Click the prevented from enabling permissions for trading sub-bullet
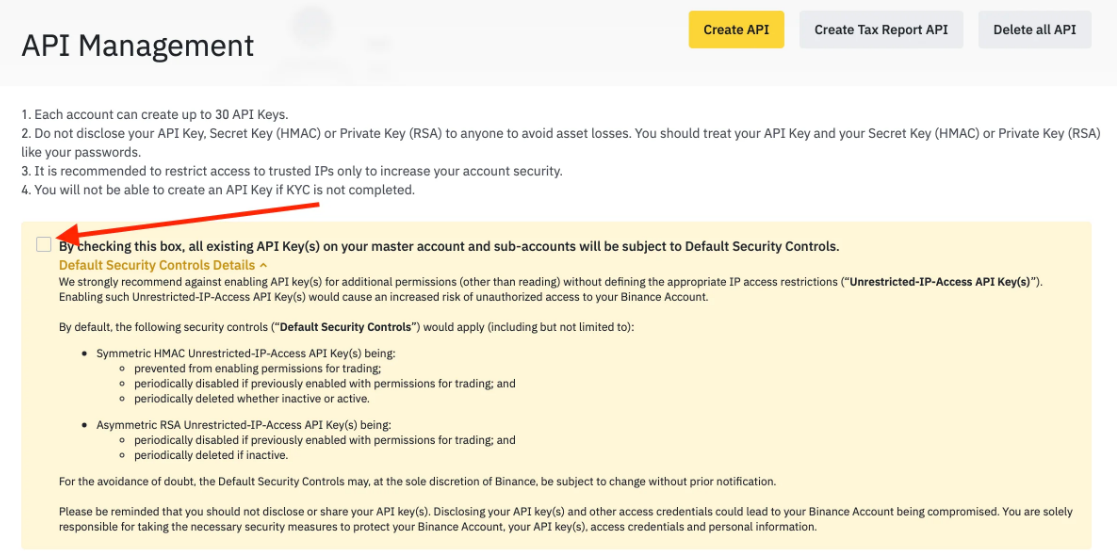1117x551 pixels. tap(257, 368)
